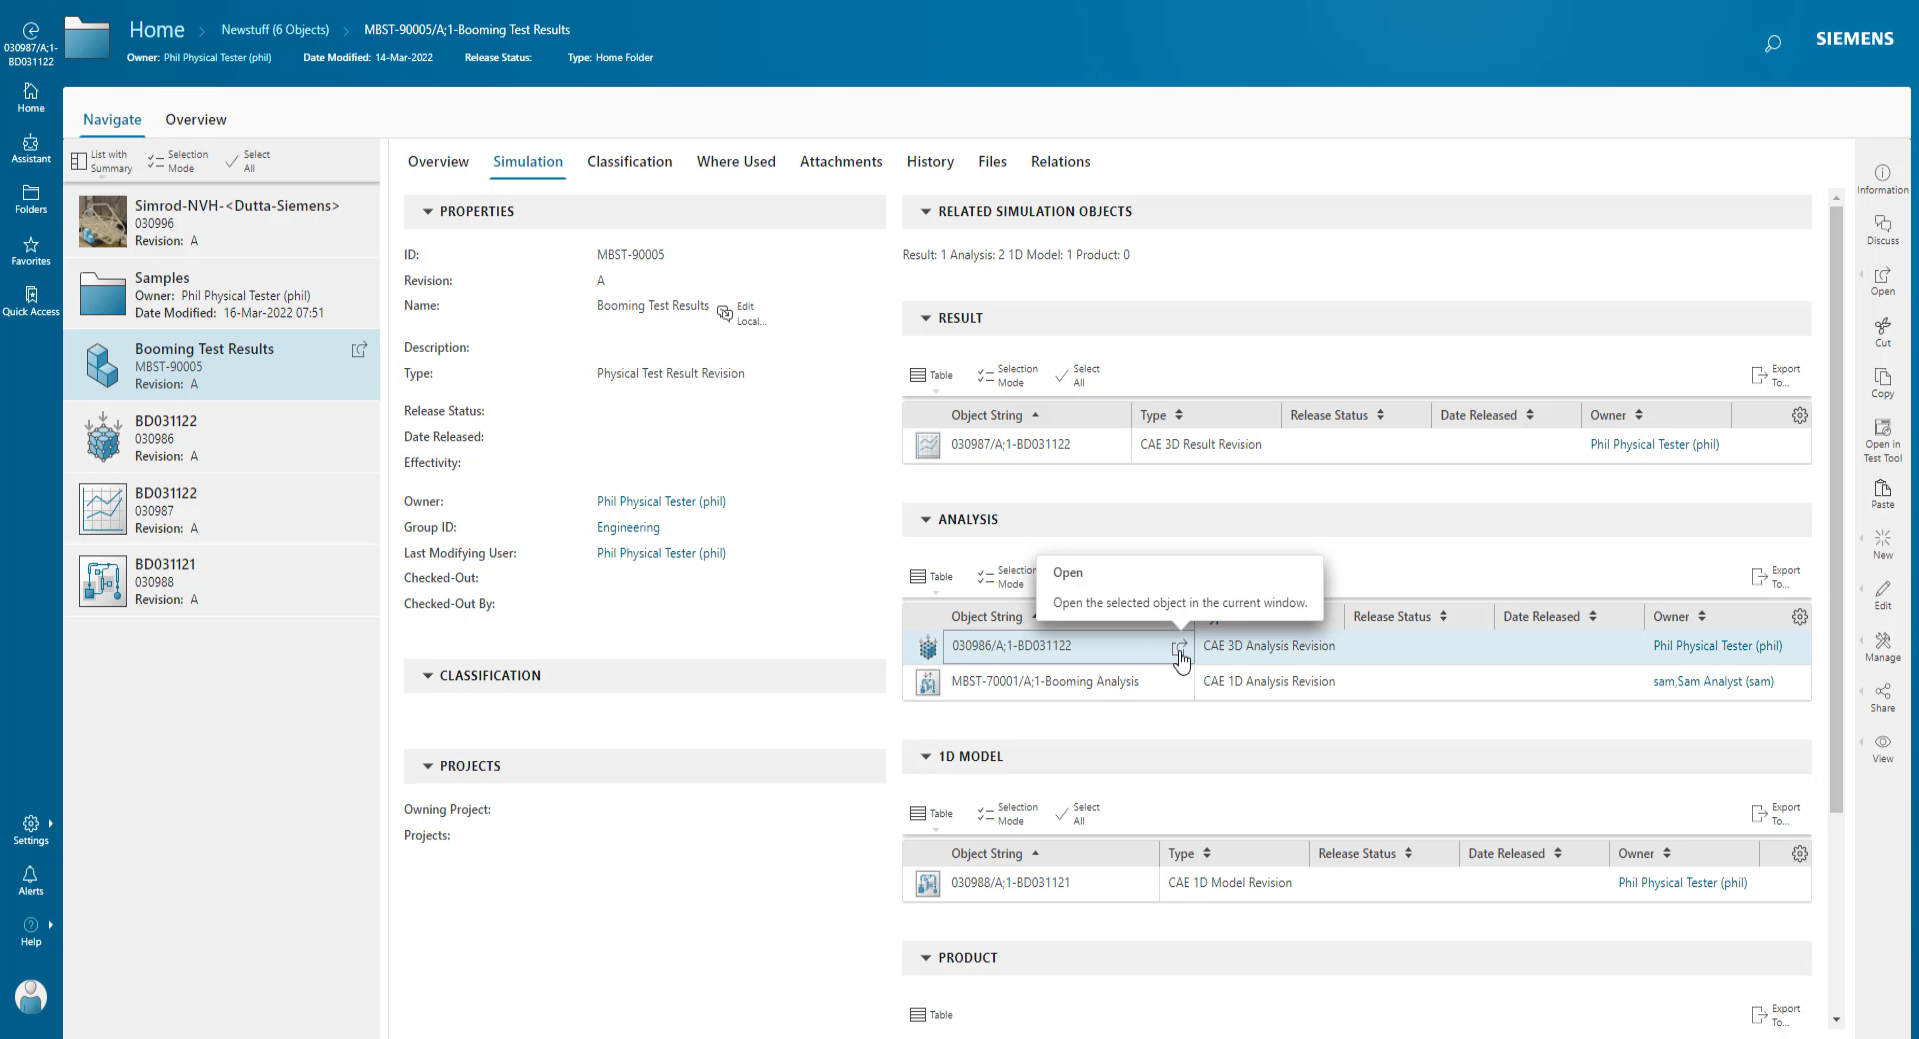Open List with Summary view dropdown

coord(101,162)
